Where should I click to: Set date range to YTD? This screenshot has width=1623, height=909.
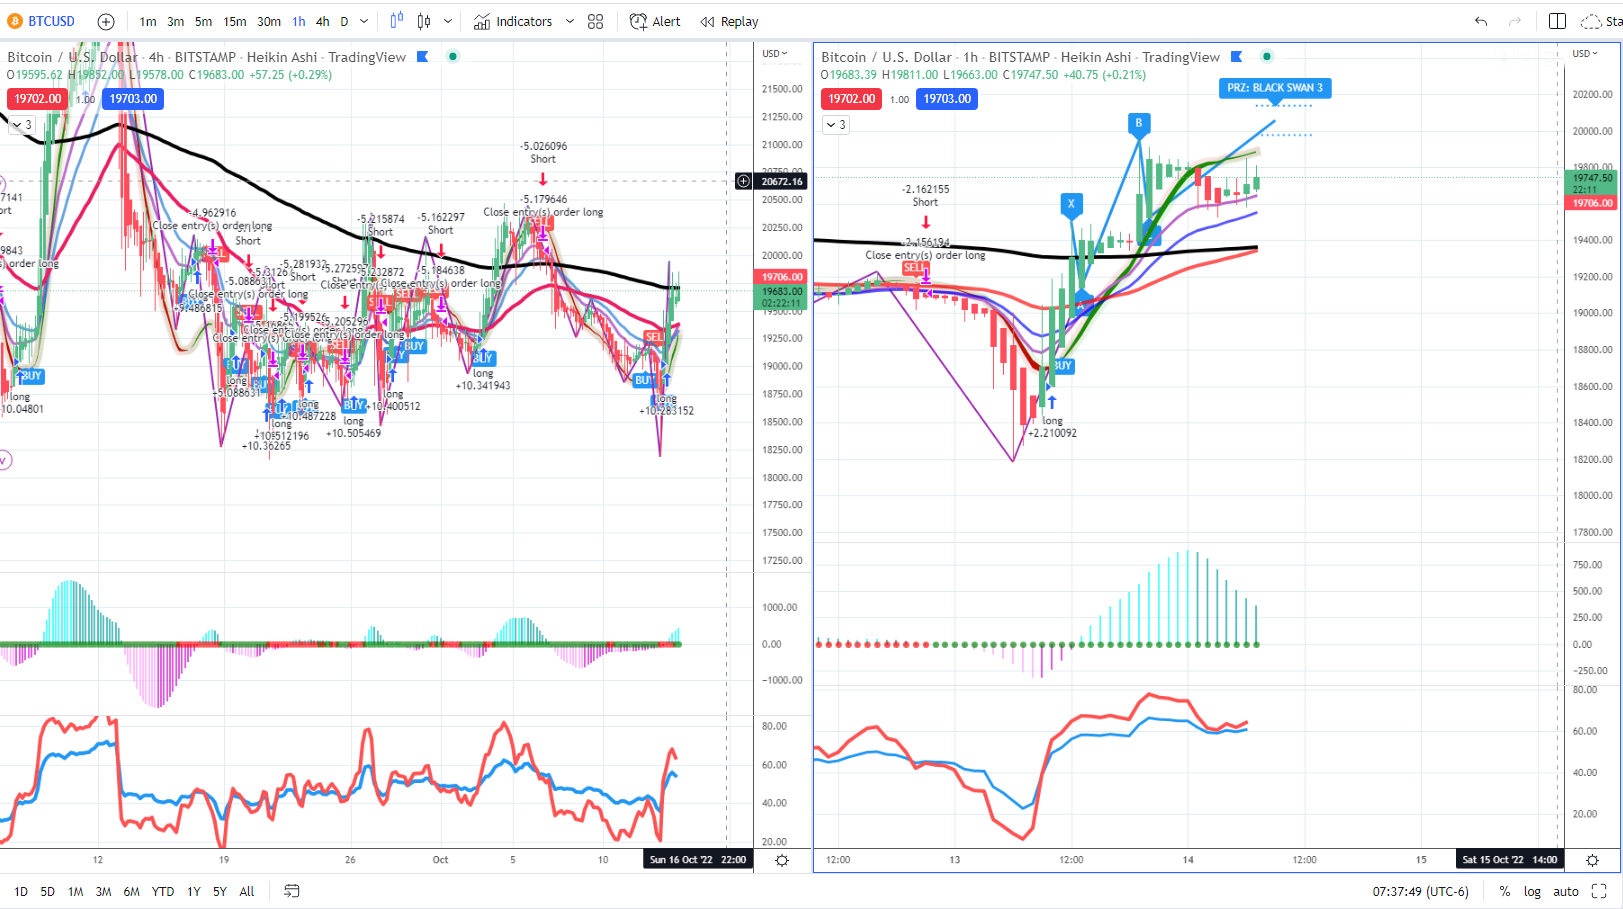pos(163,891)
